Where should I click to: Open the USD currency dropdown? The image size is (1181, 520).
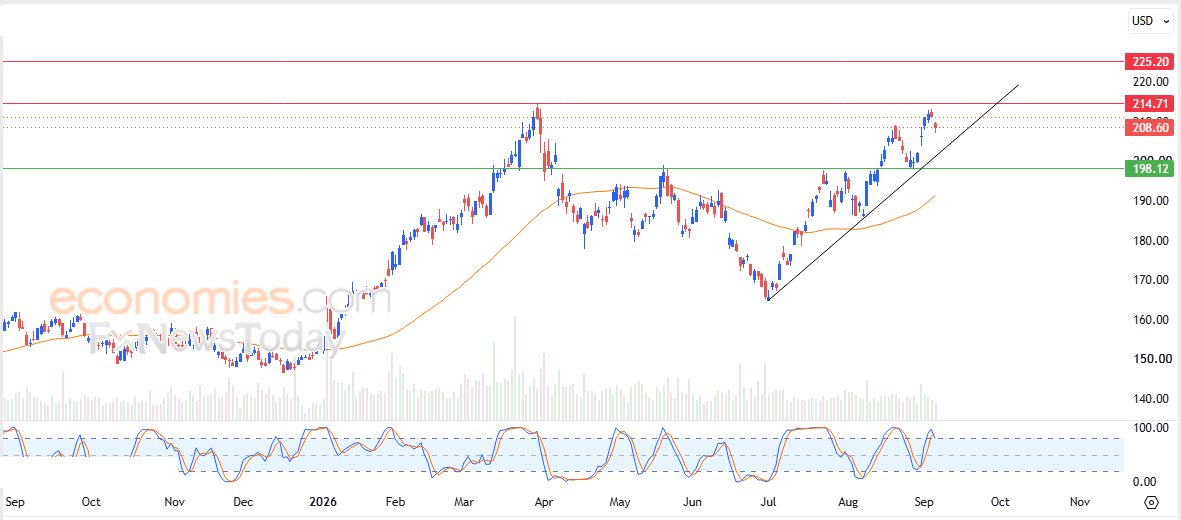[x=1152, y=21]
